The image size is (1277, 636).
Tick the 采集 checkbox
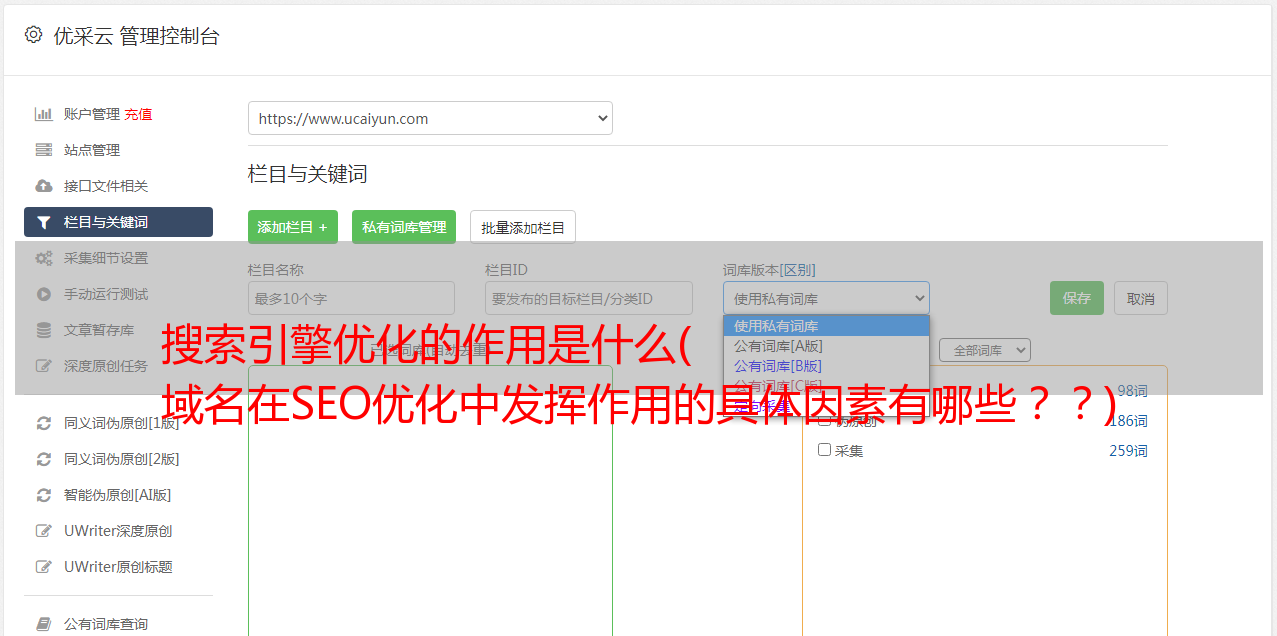[824, 450]
